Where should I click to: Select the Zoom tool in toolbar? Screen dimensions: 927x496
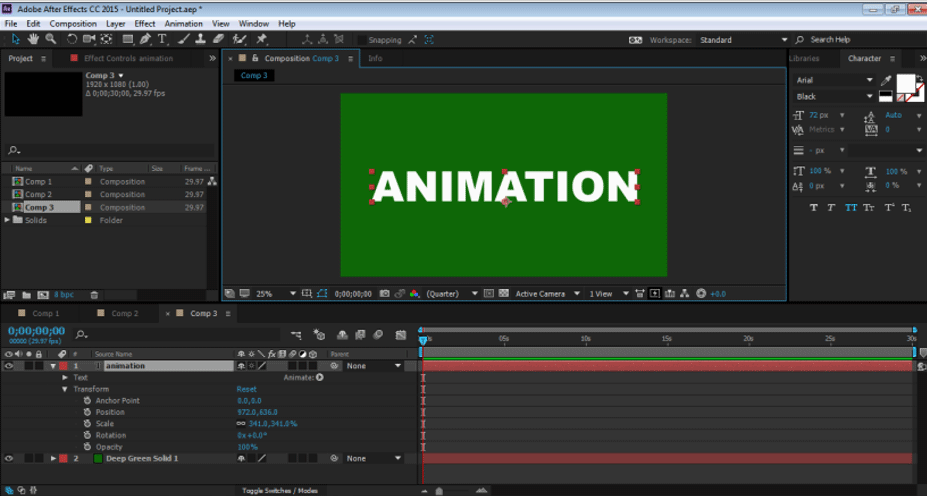click(51, 39)
